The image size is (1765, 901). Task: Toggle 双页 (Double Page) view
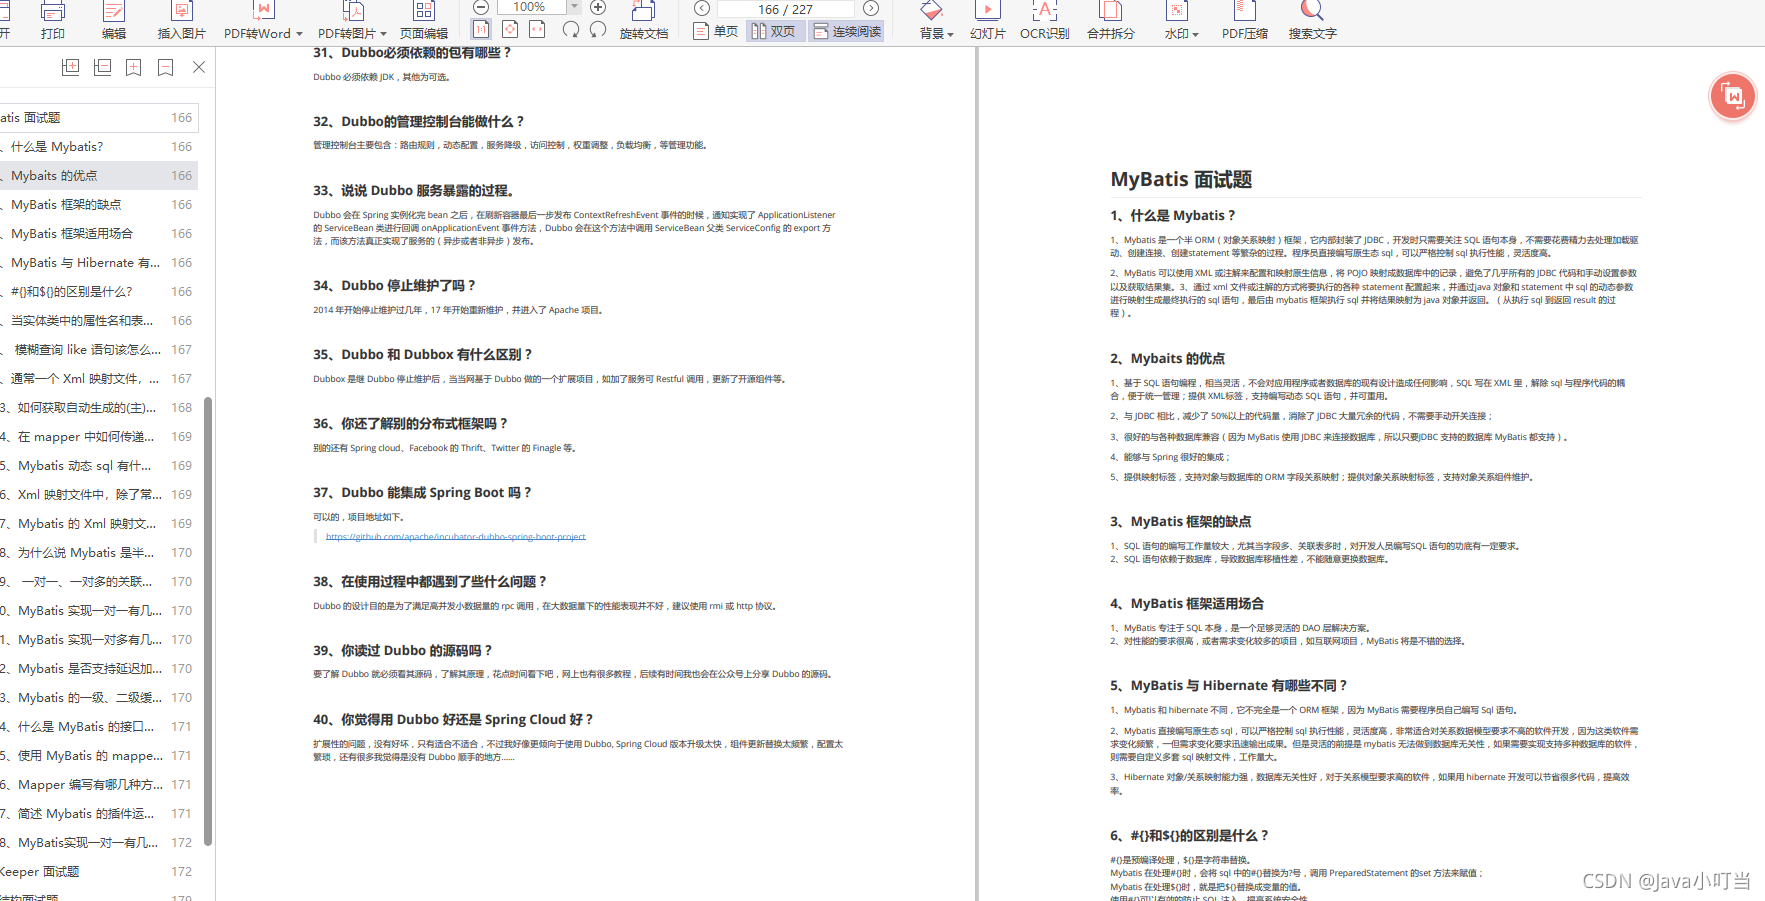click(x=774, y=31)
